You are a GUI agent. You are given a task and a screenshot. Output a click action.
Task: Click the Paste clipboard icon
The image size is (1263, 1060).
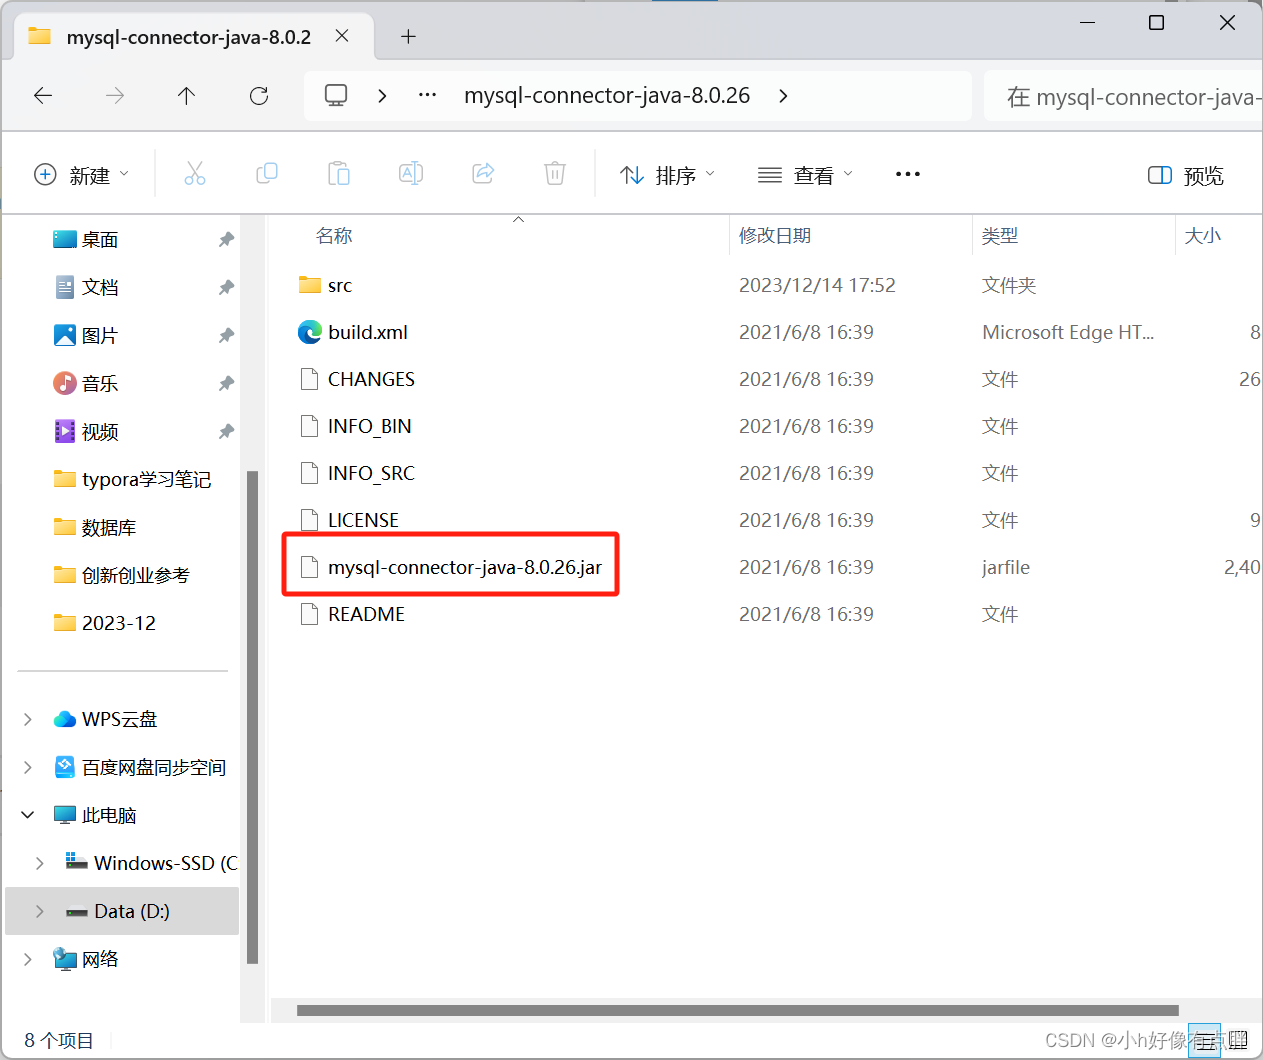[x=339, y=174]
